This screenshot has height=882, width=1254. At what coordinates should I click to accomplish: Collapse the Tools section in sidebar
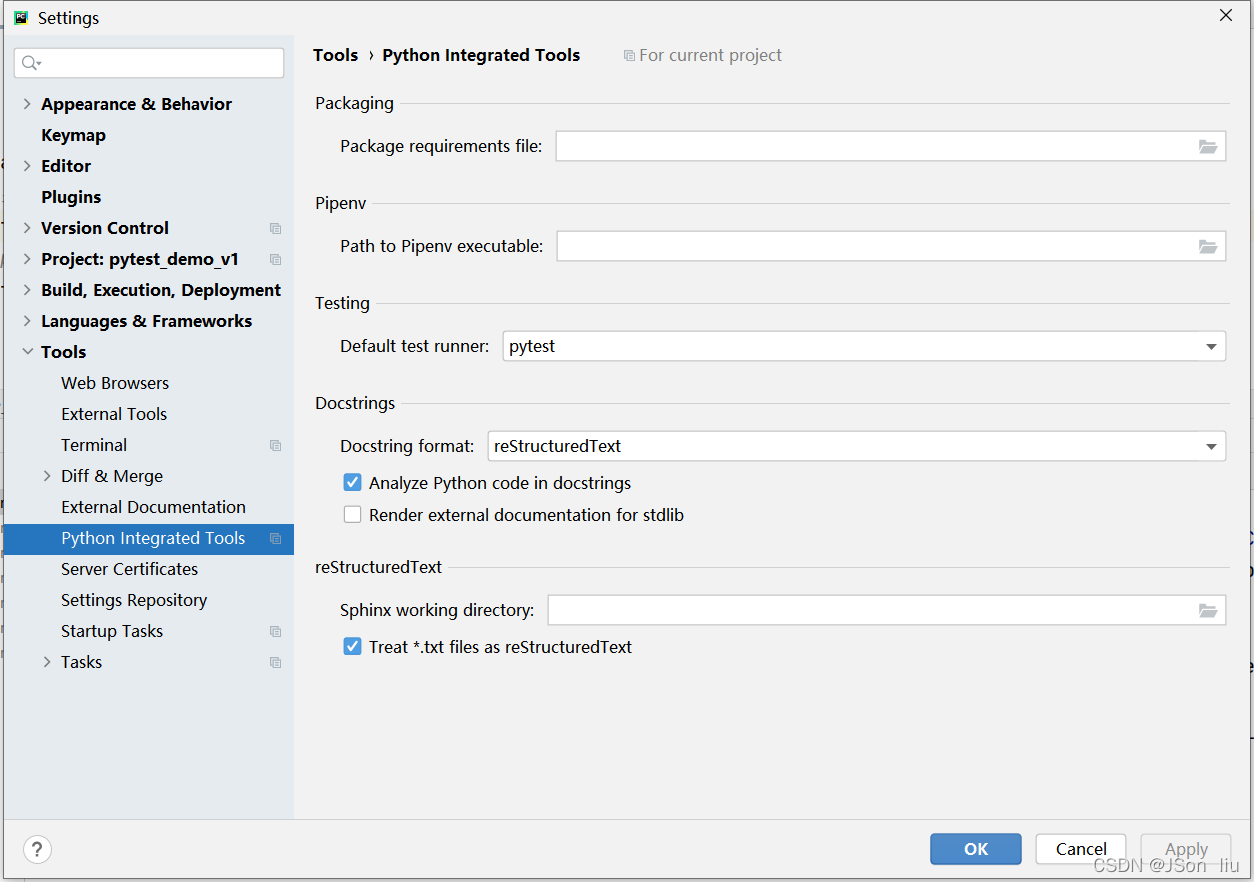tap(27, 352)
